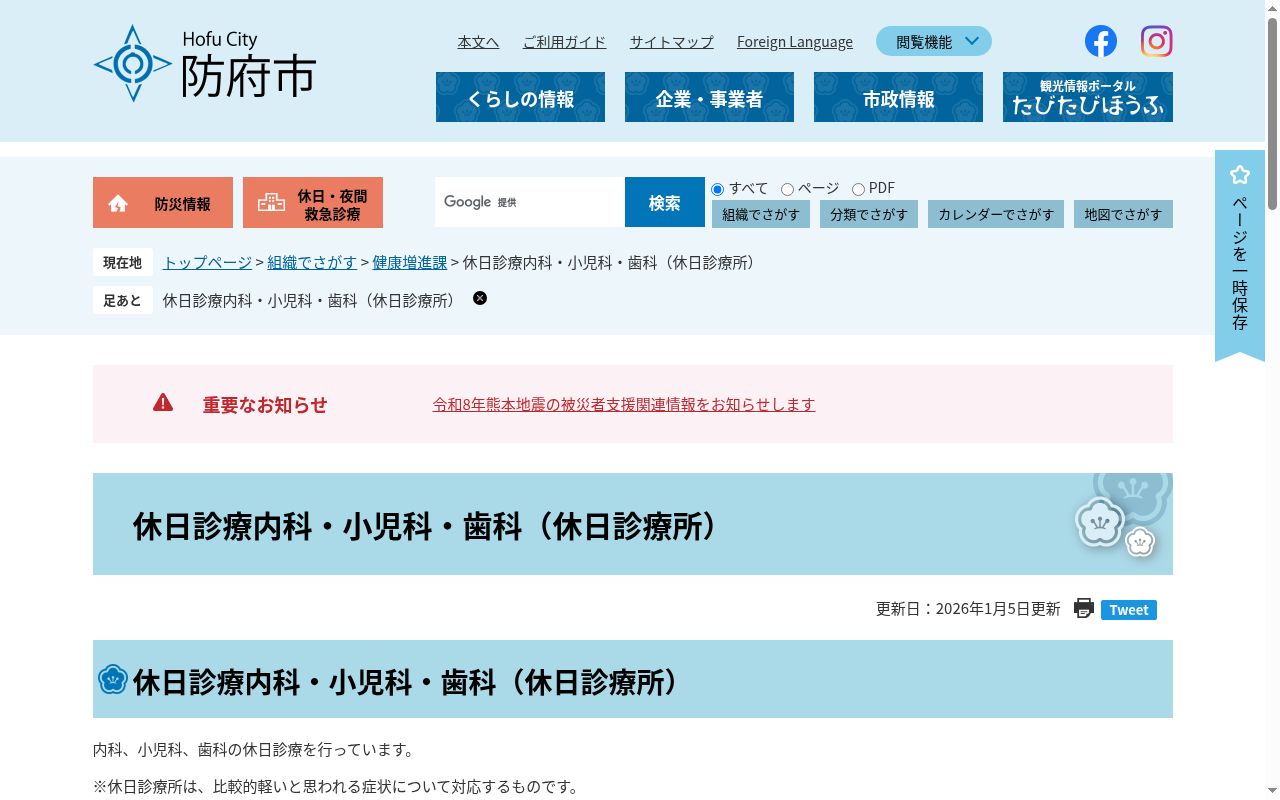Go to 健康増進課 breadcrumb link
The height and width of the screenshot is (800, 1280).
point(410,262)
